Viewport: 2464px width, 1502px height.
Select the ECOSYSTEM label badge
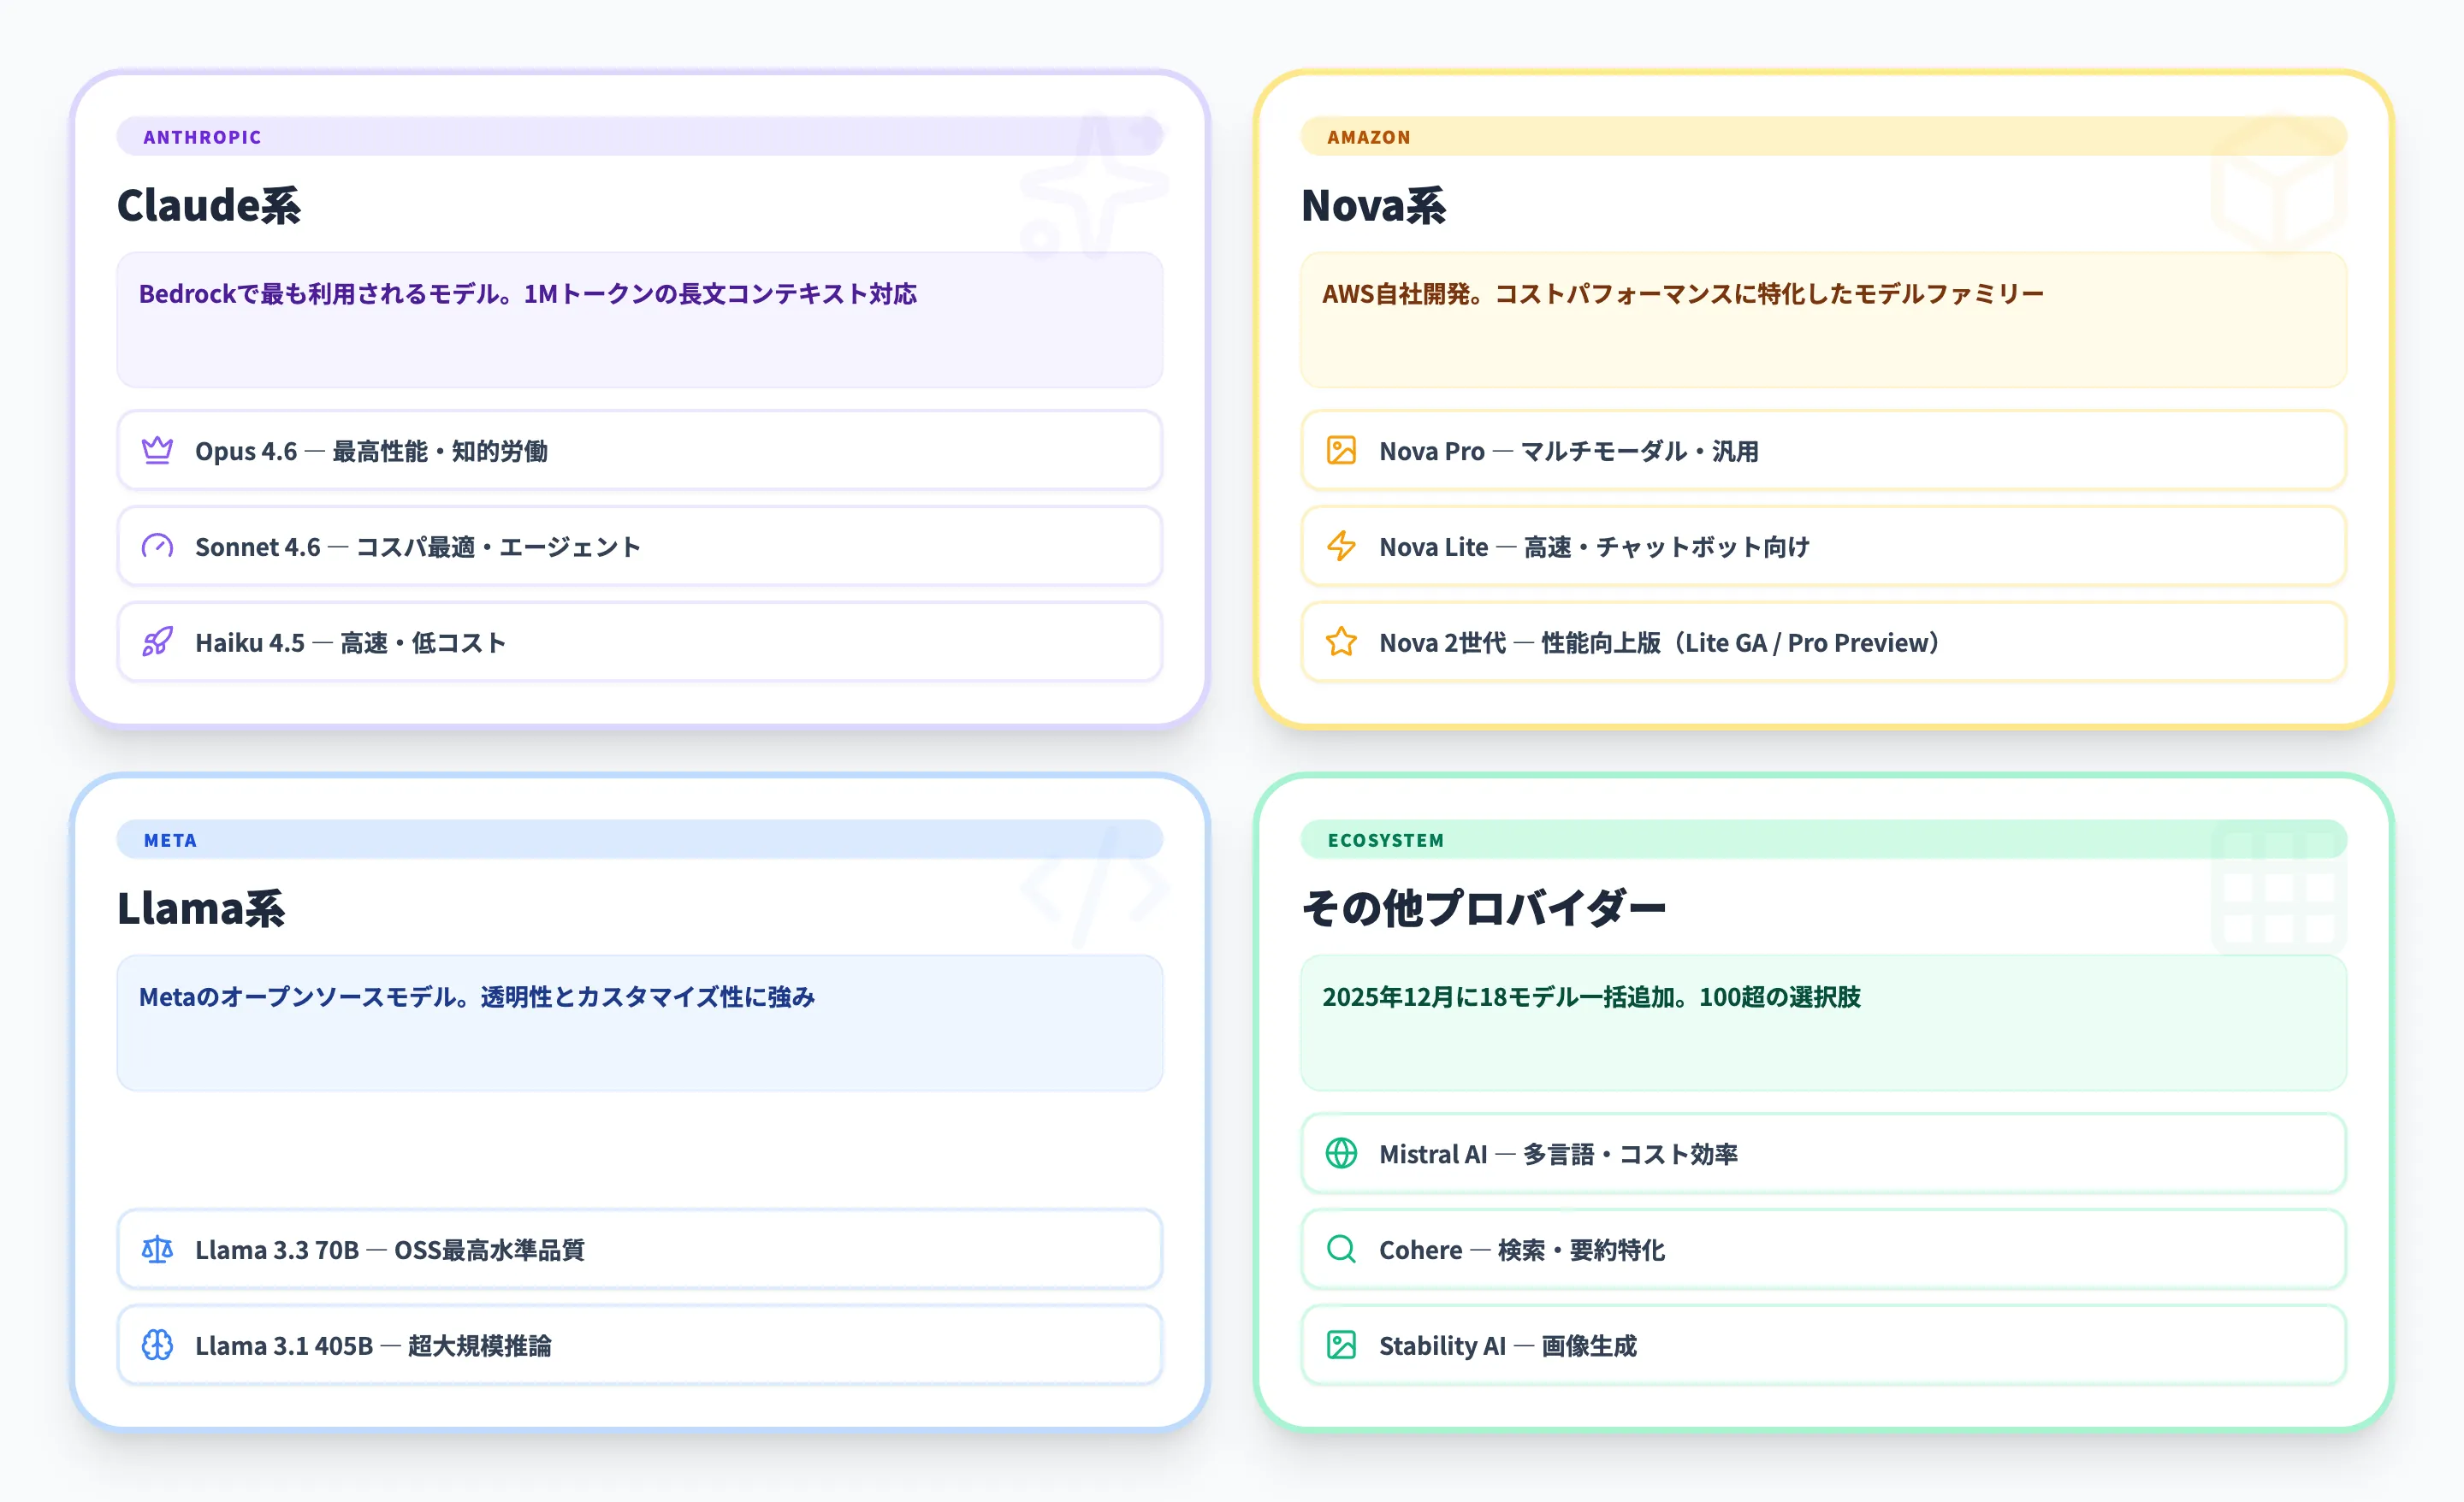pyautogui.click(x=1823, y=840)
